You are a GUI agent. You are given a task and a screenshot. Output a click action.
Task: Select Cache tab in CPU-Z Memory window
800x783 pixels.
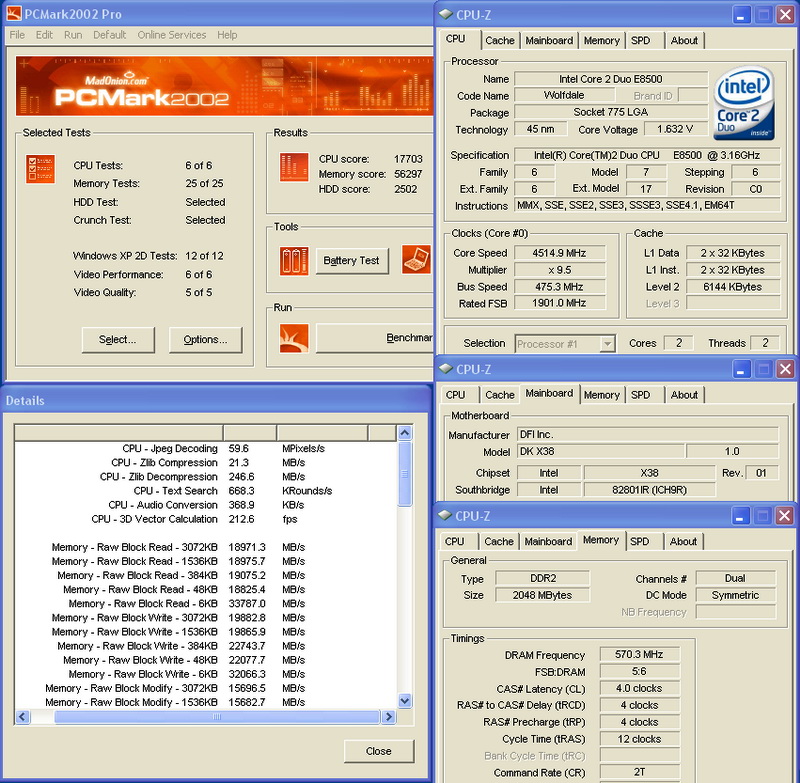click(x=498, y=541)
